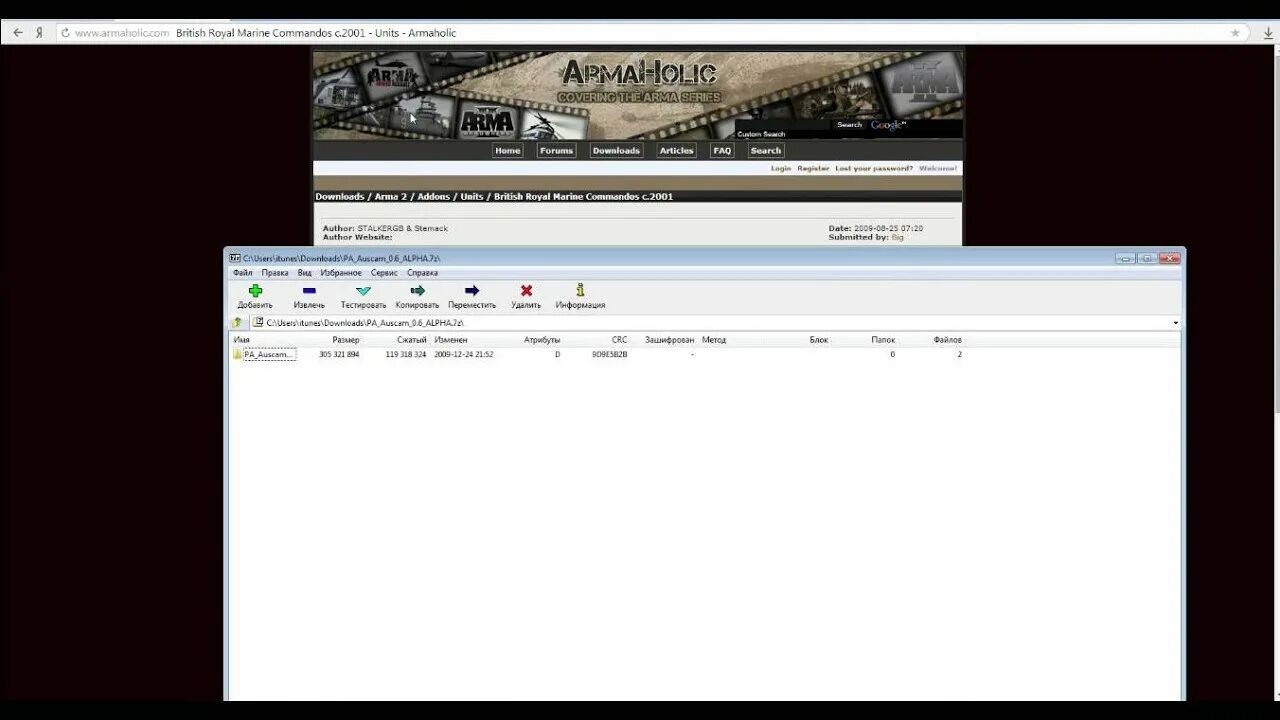The image size is (1280, 720).
Task: Click the submitter name Big link
Action: 897,237
